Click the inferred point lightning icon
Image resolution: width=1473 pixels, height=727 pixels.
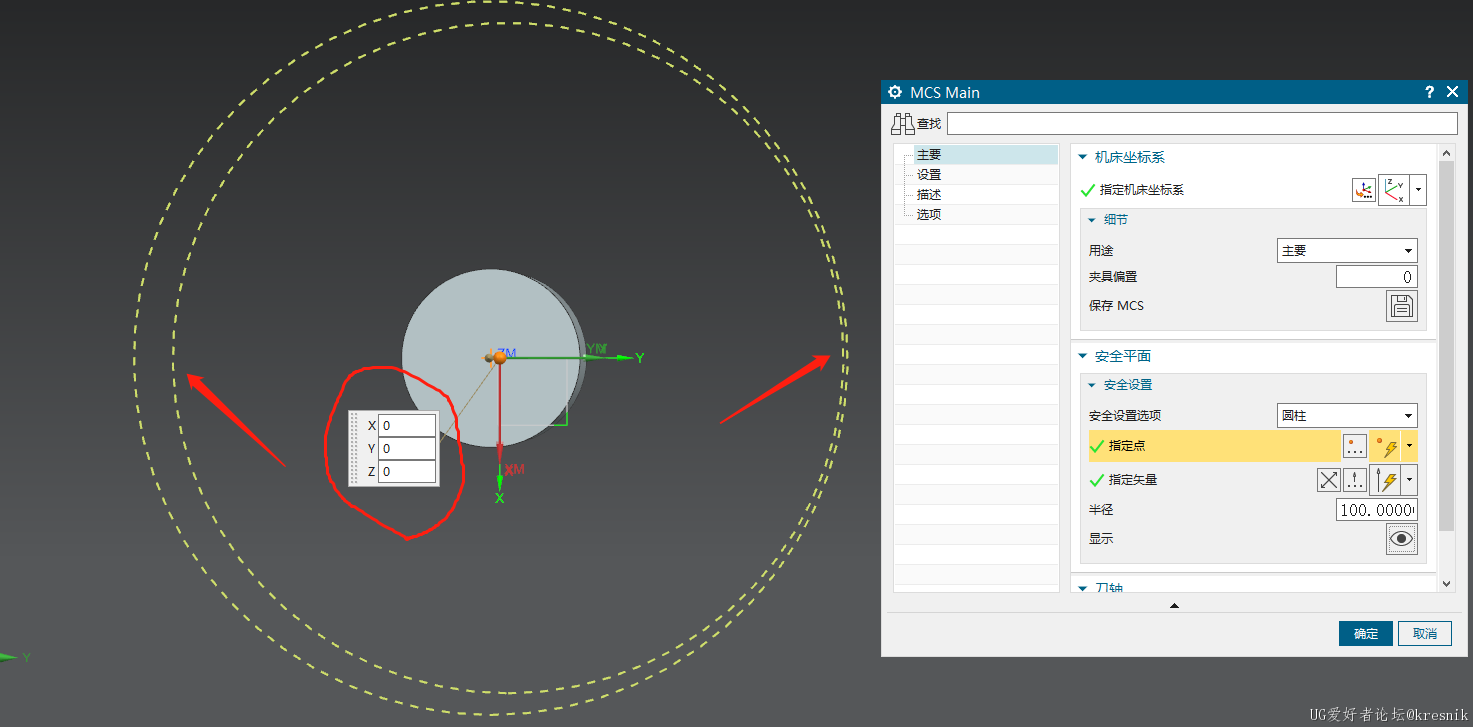[x=1385, y=446]
